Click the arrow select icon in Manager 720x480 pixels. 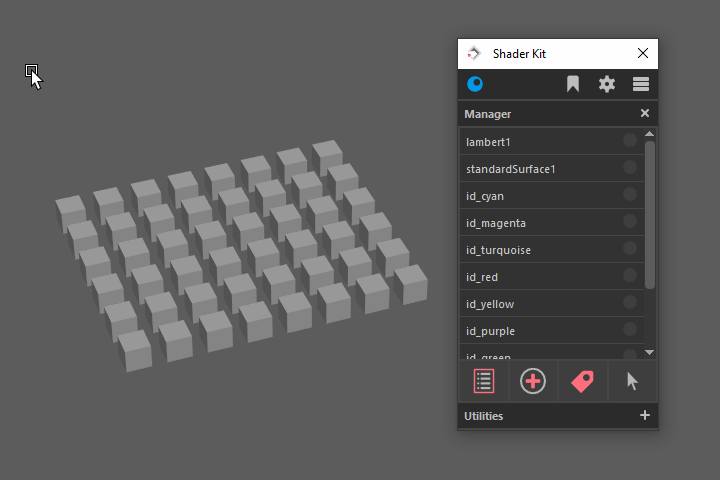pyautogui.click(x=632, y=381)
